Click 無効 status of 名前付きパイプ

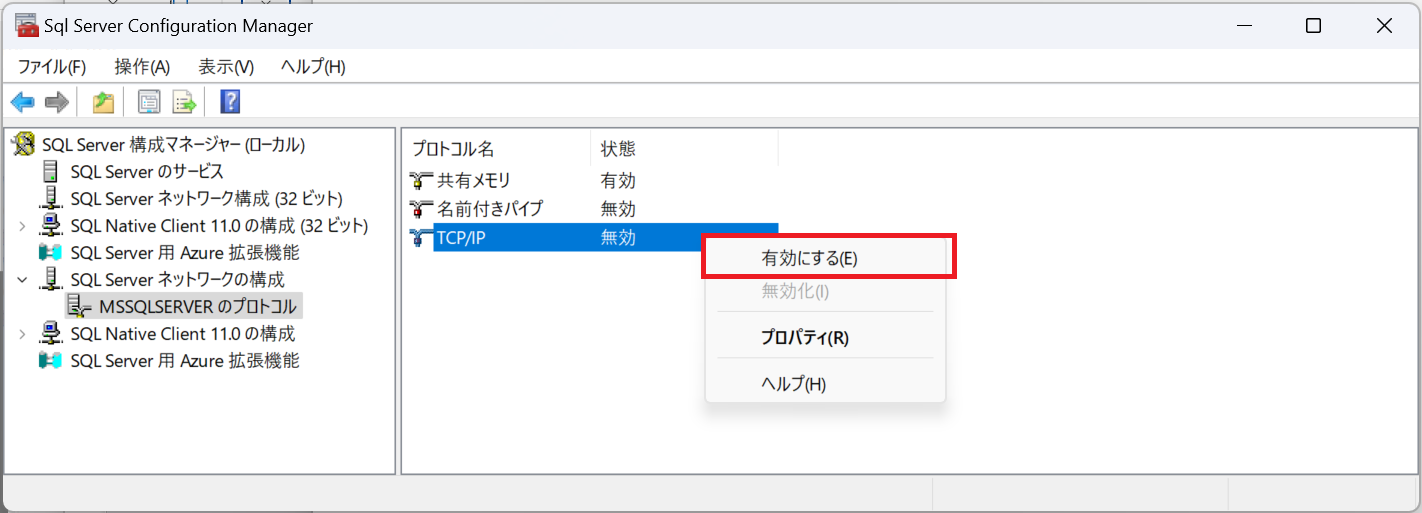tap(618, 209)
